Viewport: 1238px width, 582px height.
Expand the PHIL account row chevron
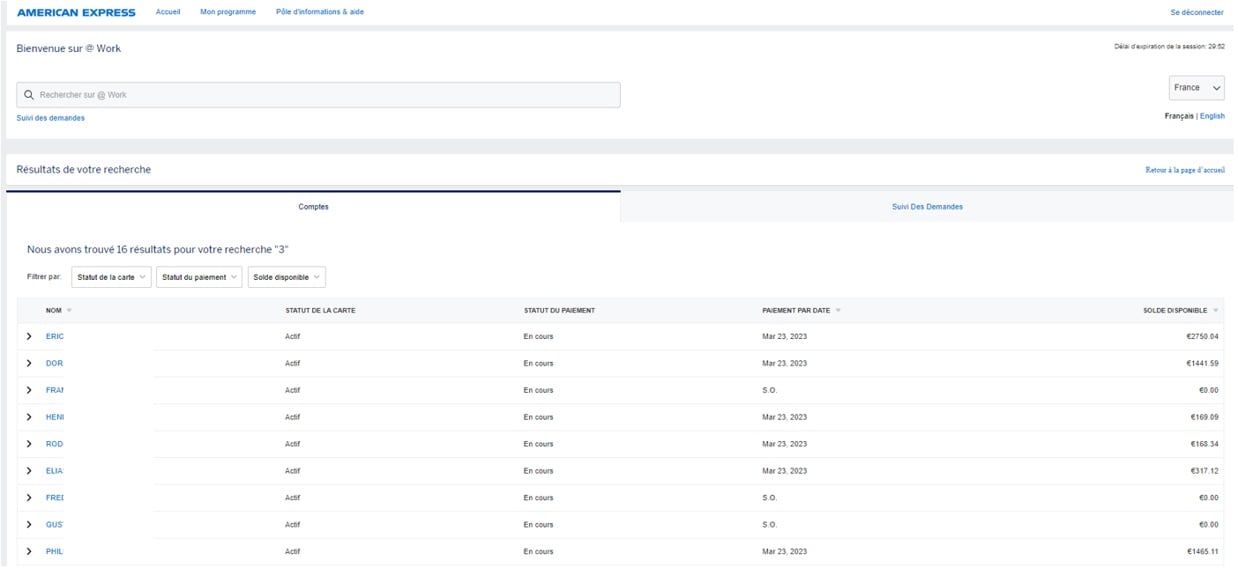click(29, 551)
